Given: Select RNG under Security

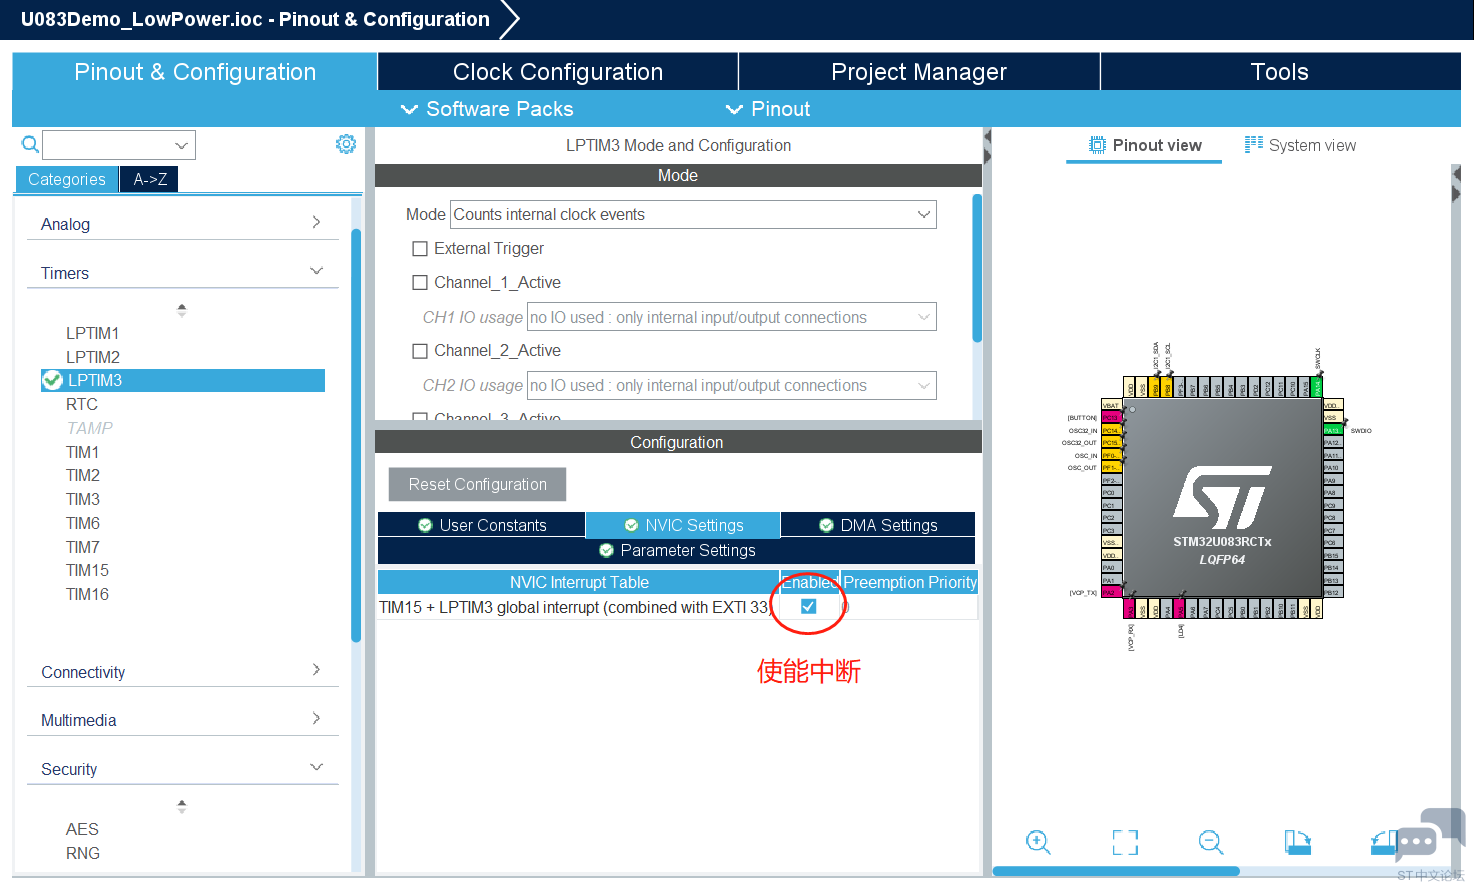Looking at the screenshot, I should (83, 853).
